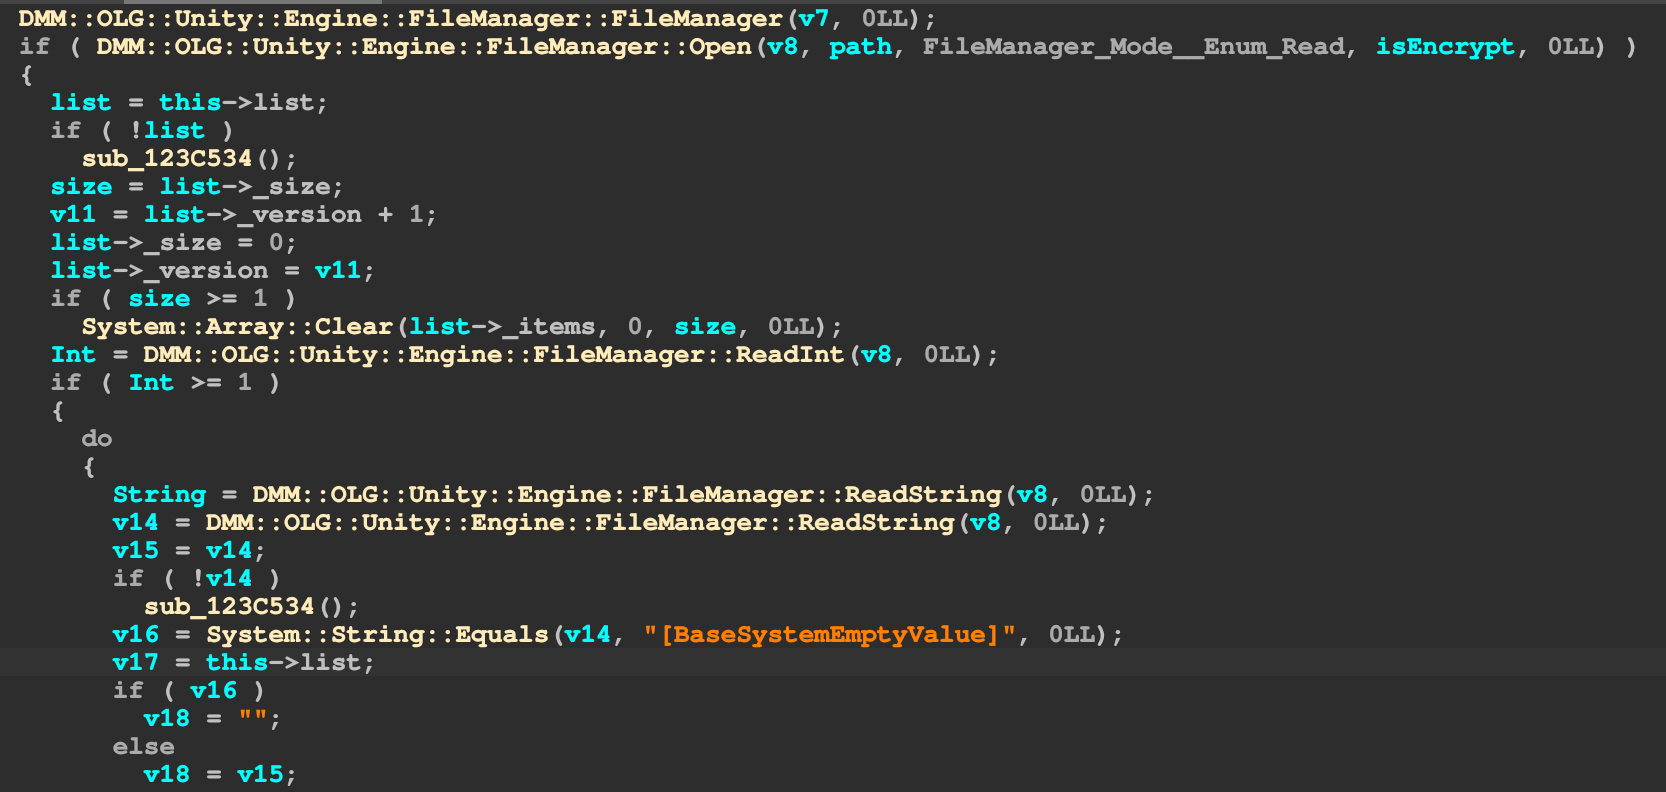Click the list->_version = v11 statement

(x=213, y=271)
